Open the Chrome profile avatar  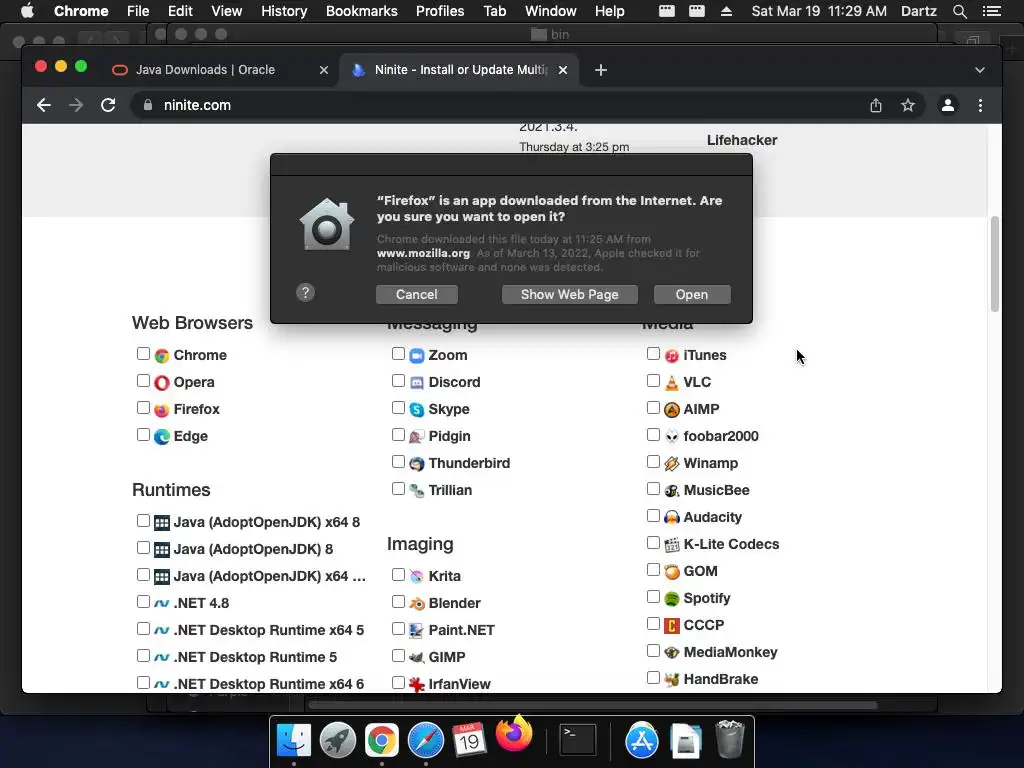[x=948, y=105]
